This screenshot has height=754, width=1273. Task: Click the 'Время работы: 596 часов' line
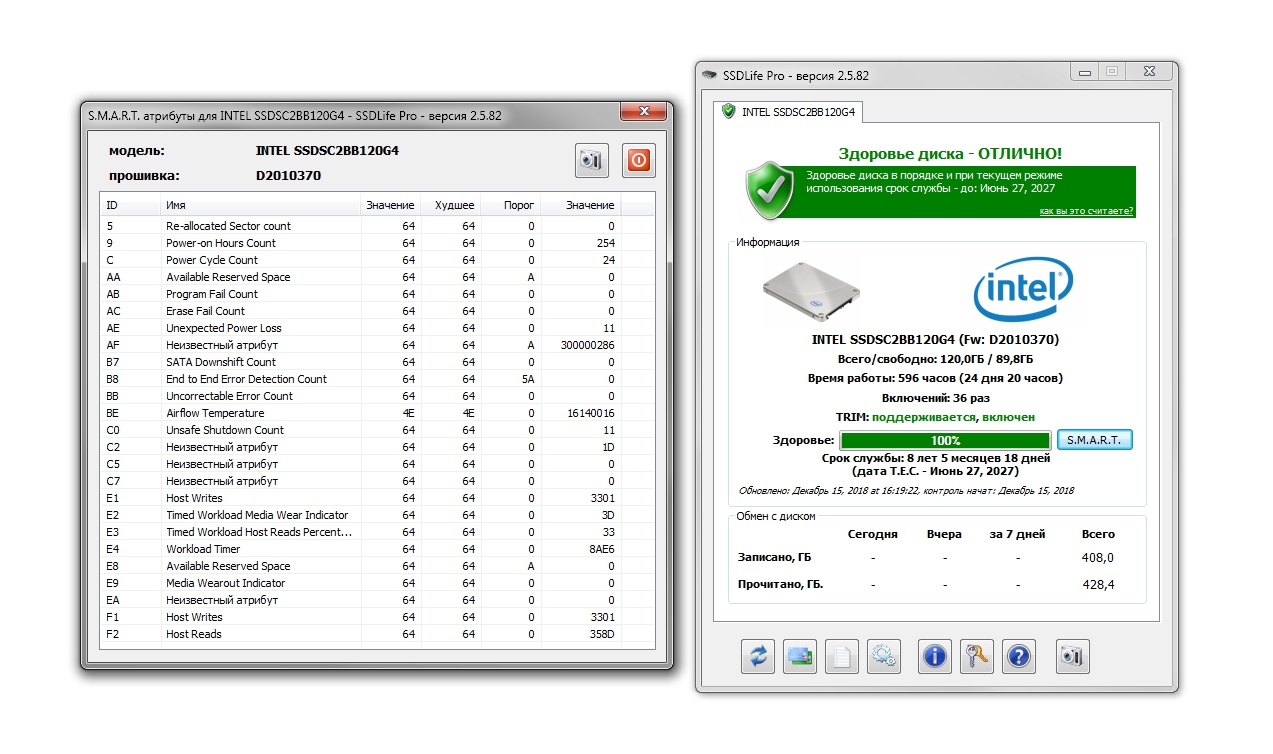click(935, 378)
